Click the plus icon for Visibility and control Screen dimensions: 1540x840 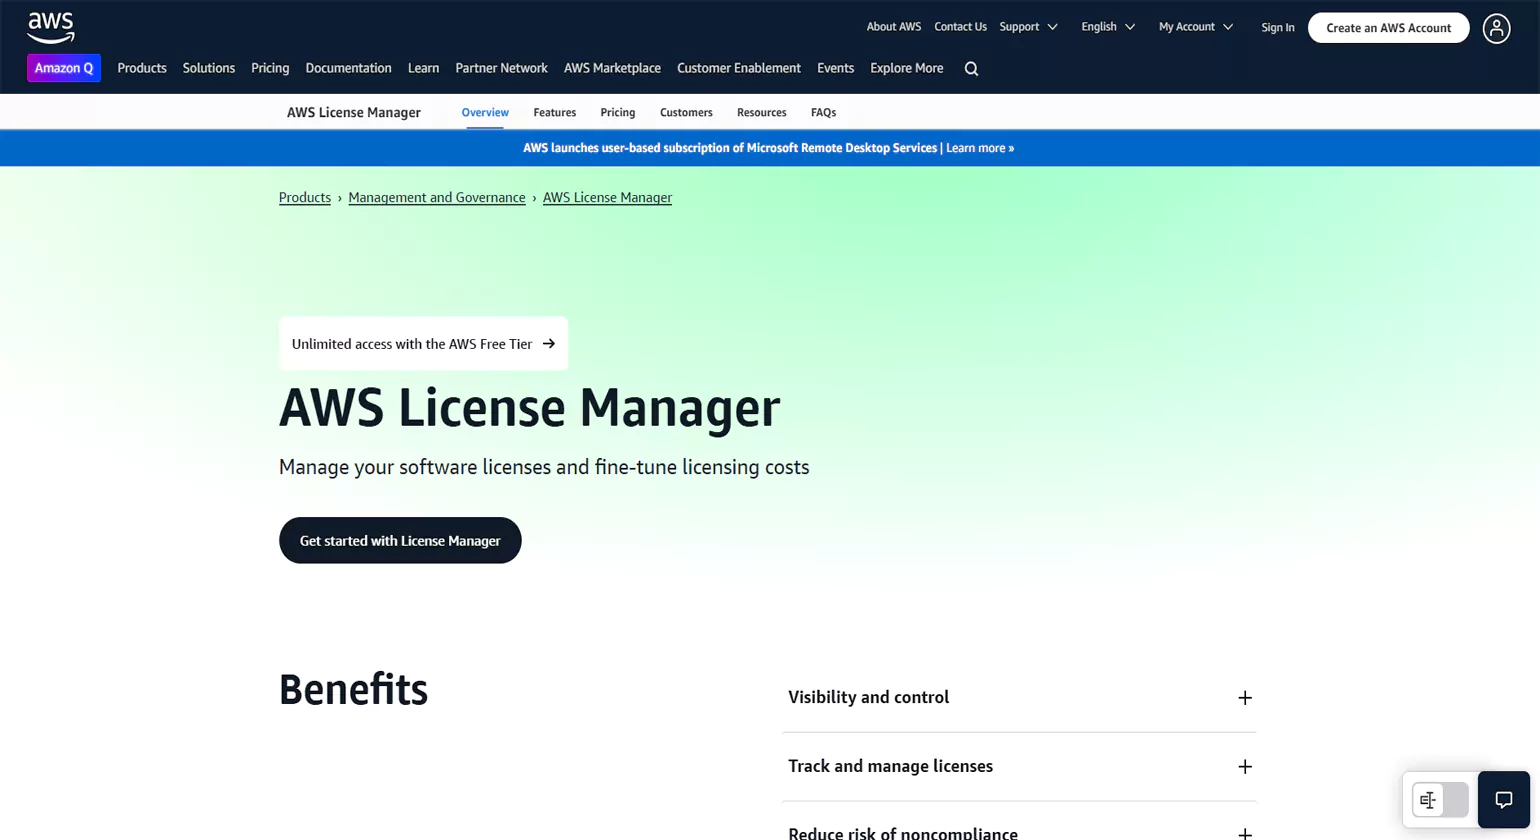pos(1244,698)
